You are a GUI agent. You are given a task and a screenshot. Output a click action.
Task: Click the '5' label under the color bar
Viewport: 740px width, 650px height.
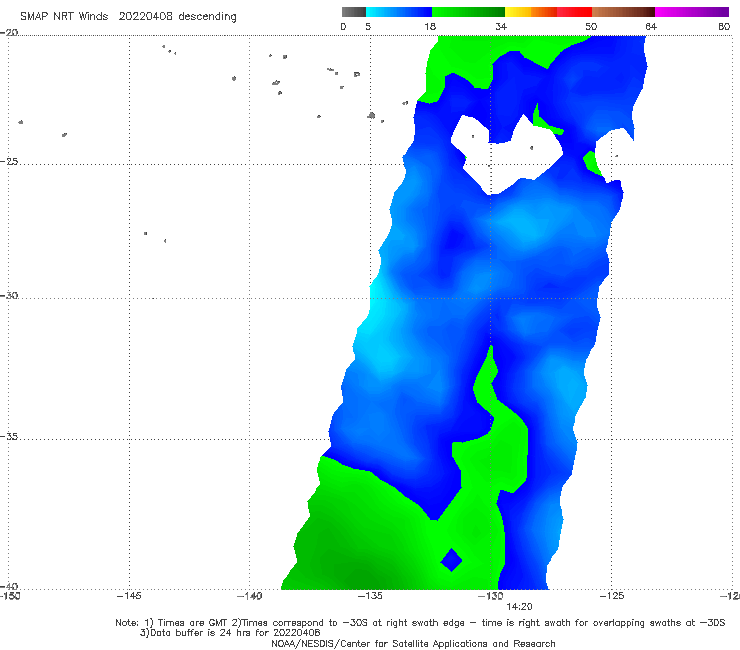tap(368, 26)
